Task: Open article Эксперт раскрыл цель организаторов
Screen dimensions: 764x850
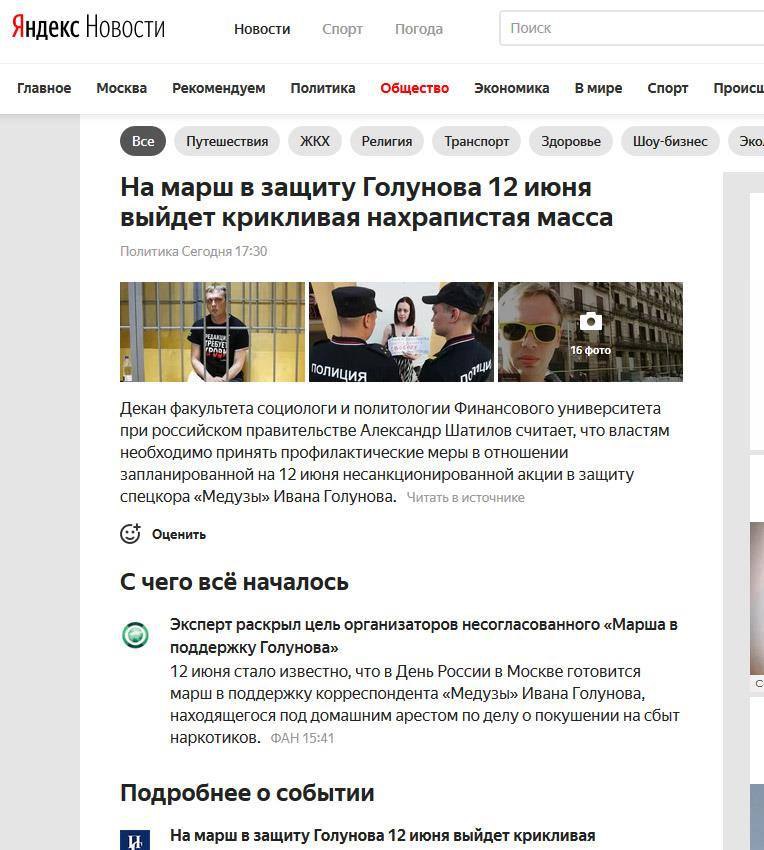Action: [x=423, y=635]
